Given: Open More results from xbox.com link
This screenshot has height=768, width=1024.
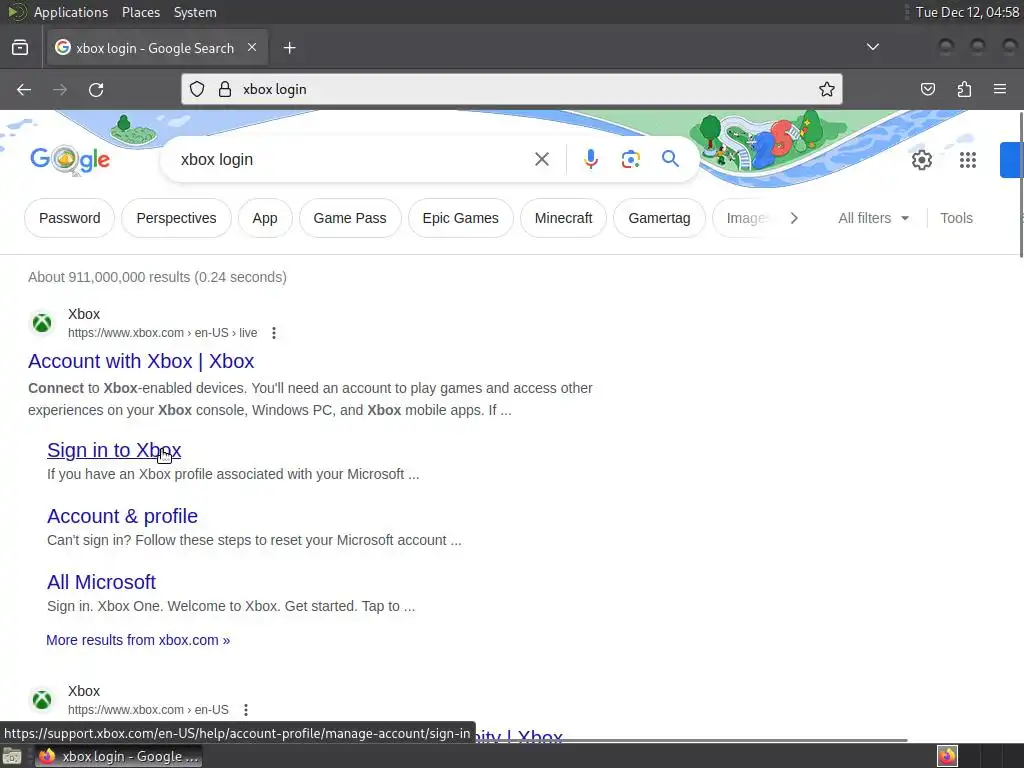Looking at the screenshot, I should pos(138,640).
